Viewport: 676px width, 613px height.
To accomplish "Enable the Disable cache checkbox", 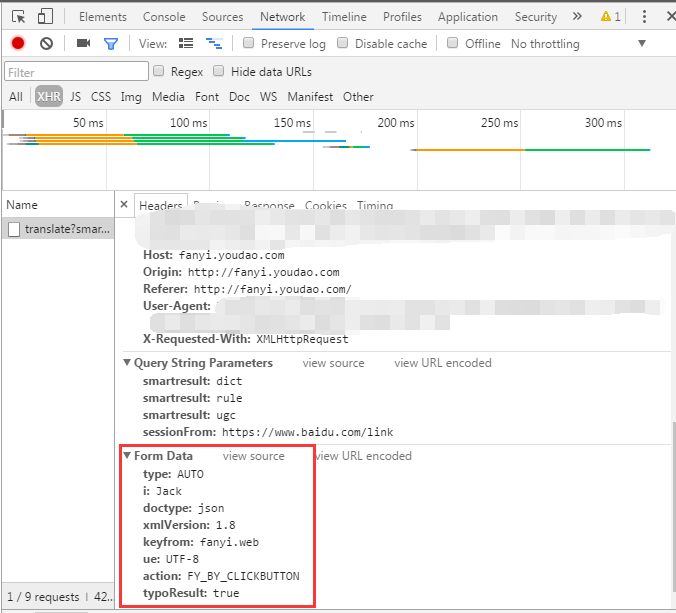I will pos(342,43).
